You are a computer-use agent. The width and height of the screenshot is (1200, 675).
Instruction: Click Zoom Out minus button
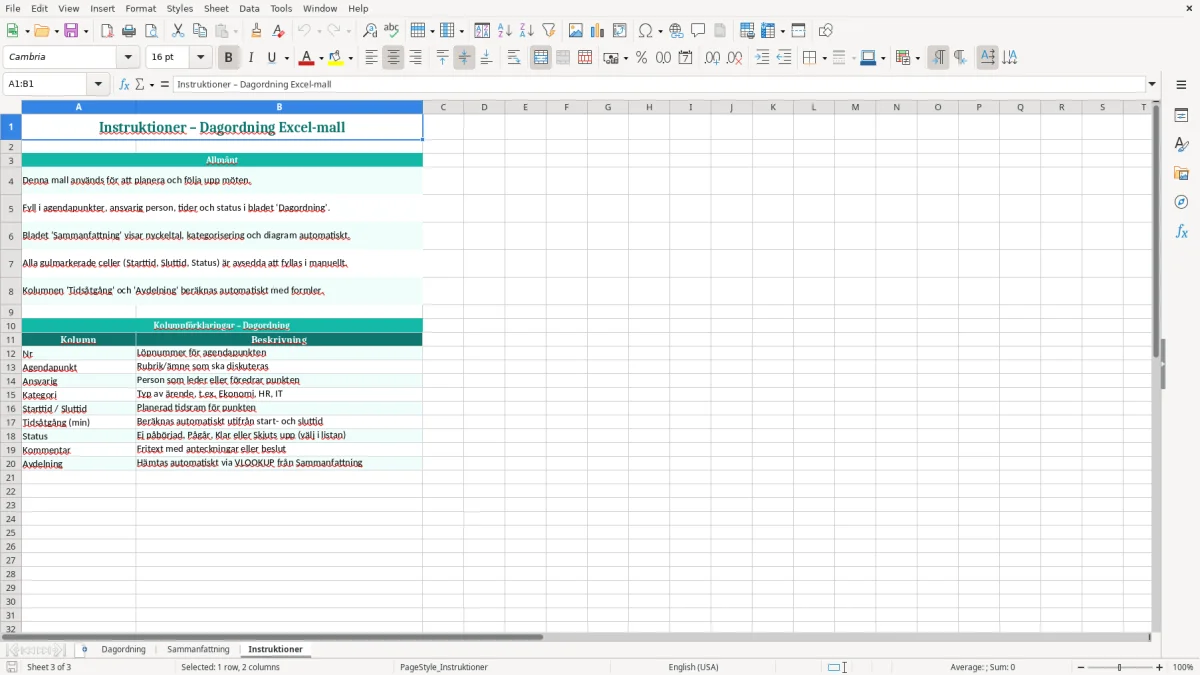coord(1081,667)
